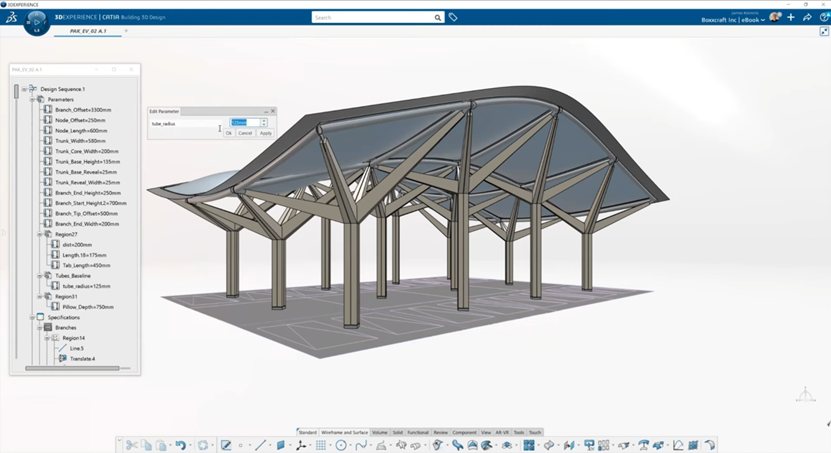Screen dimensions: 831x453
Task: Click the compass play button top left
Action: pyautogui.click(x=36, y=21)
